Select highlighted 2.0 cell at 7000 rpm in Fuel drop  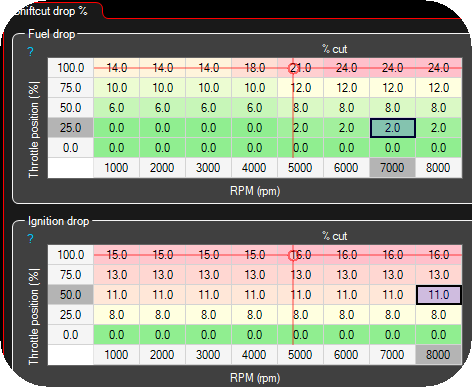[393, 128]
